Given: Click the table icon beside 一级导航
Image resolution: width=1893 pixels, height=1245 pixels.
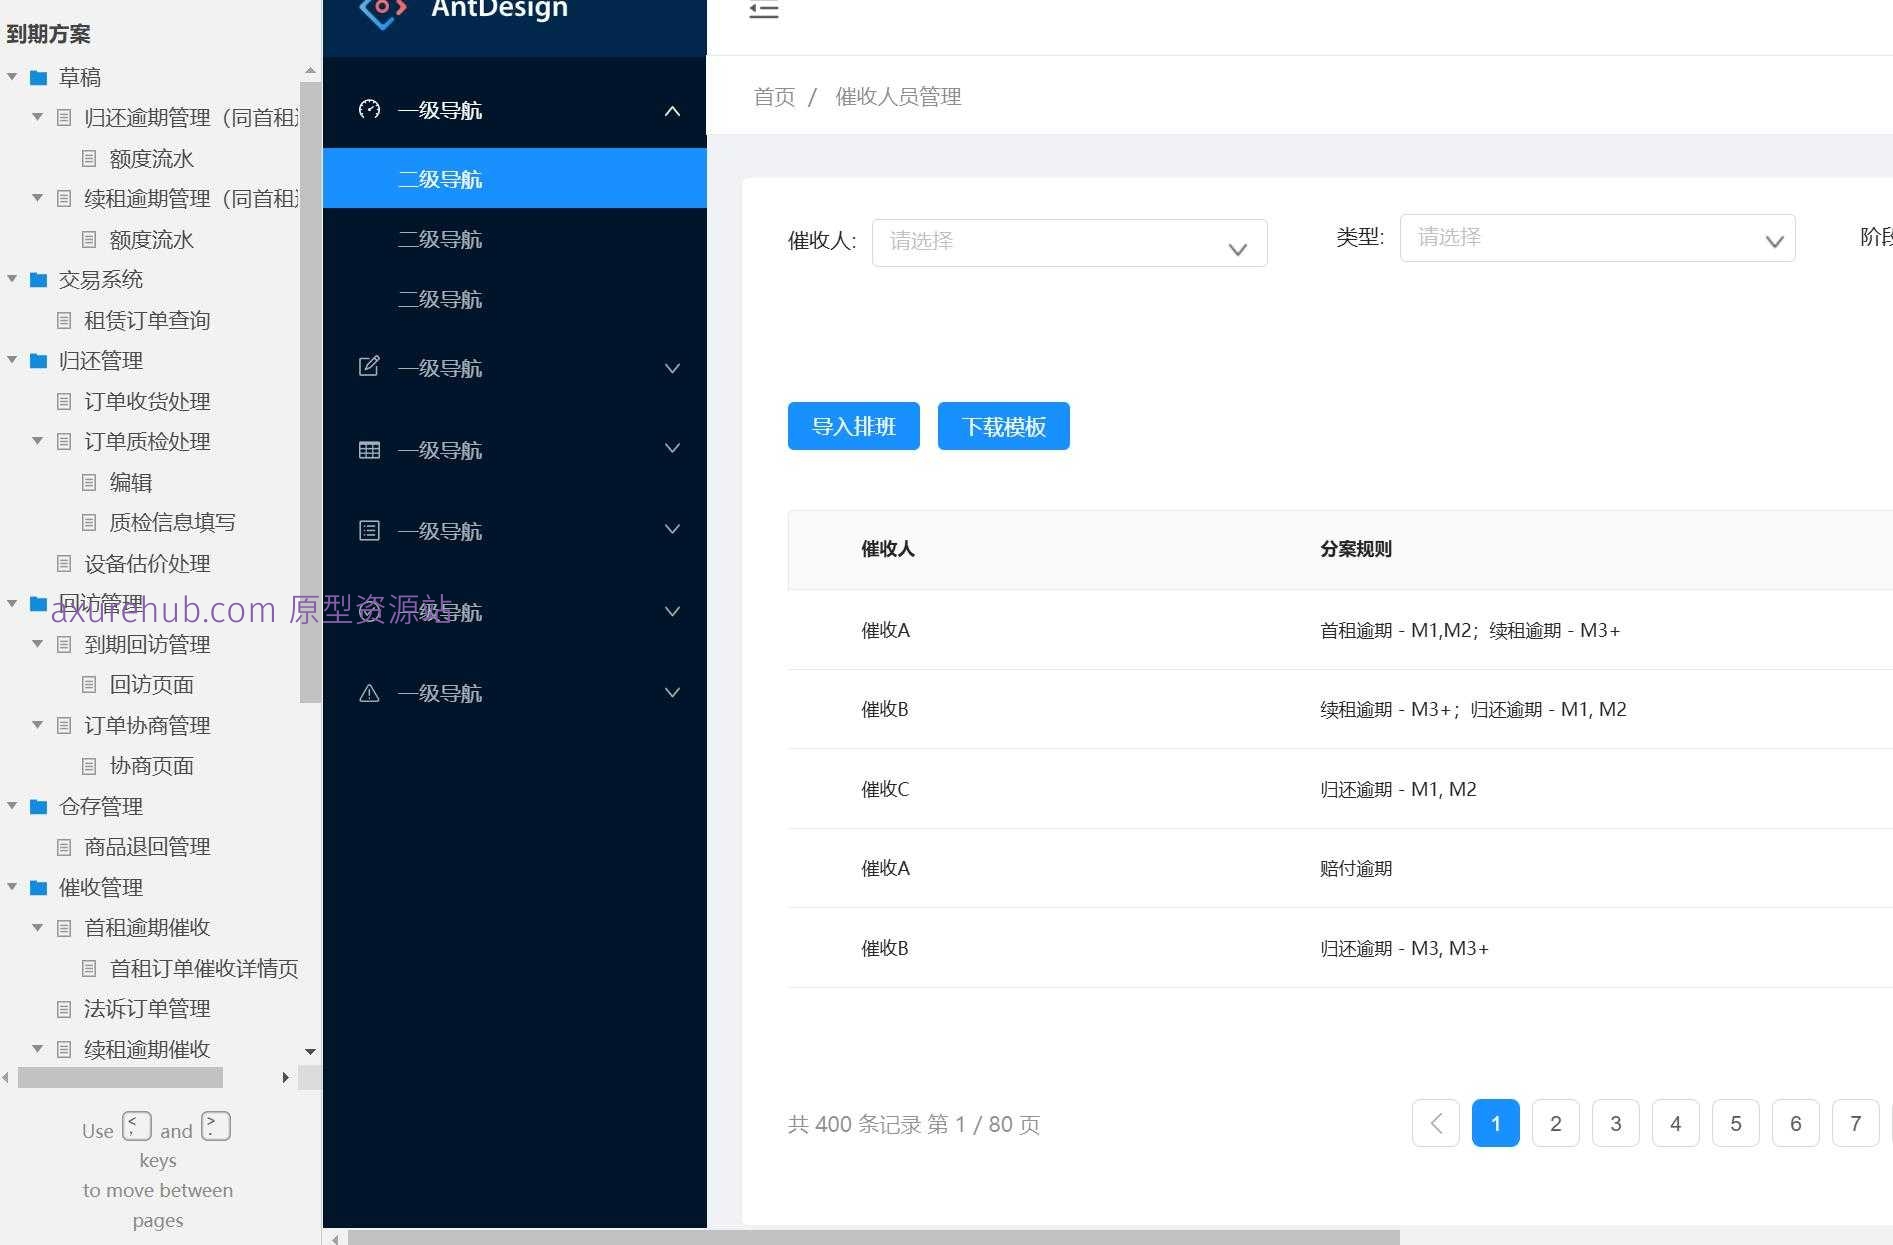Looking at the screenshot, I should 369,449.
